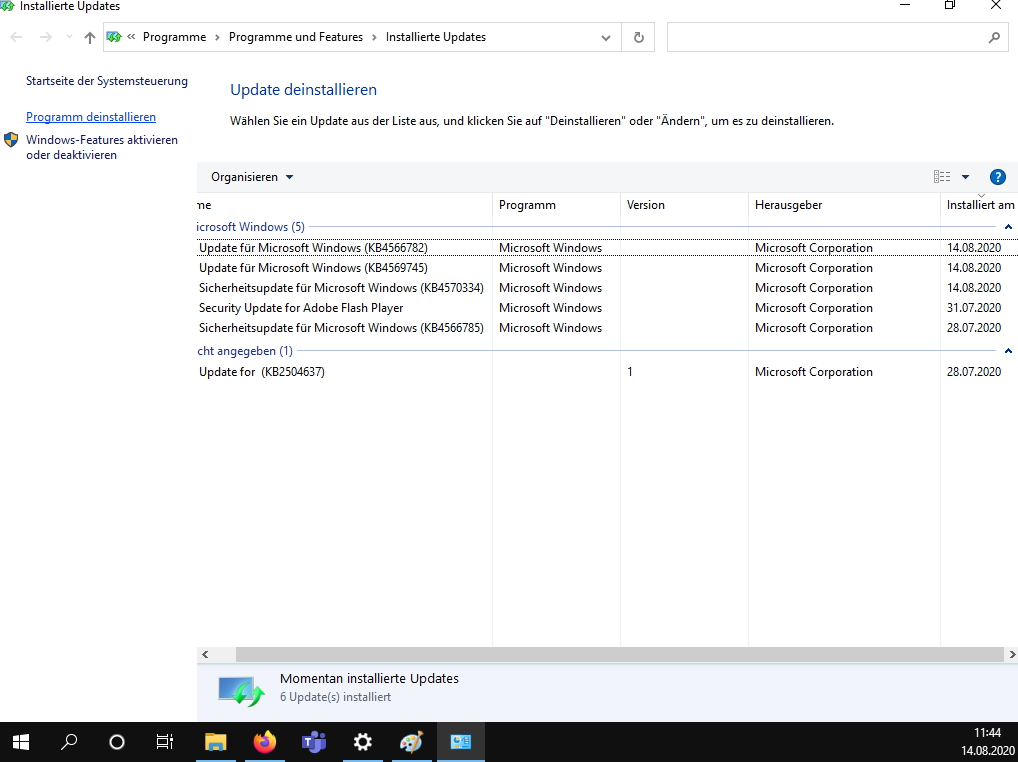Expand the hidden breadcrumb path chevrons
The height and width of the screenshot is (762, 1018).
[131, 37]
